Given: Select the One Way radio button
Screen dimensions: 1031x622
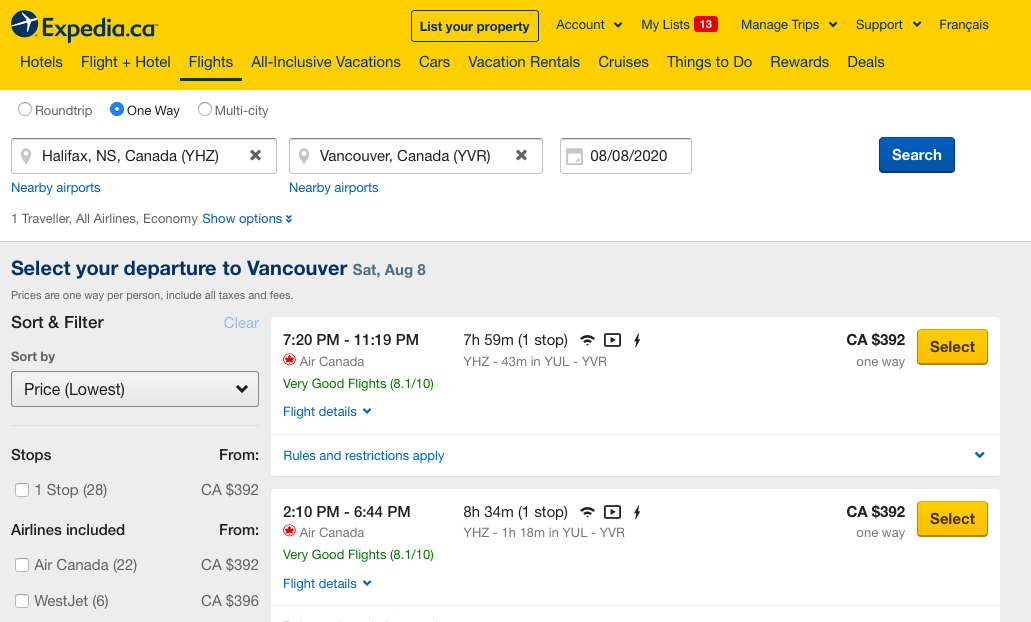Looking at the screenshot, I should click(117, 109).
